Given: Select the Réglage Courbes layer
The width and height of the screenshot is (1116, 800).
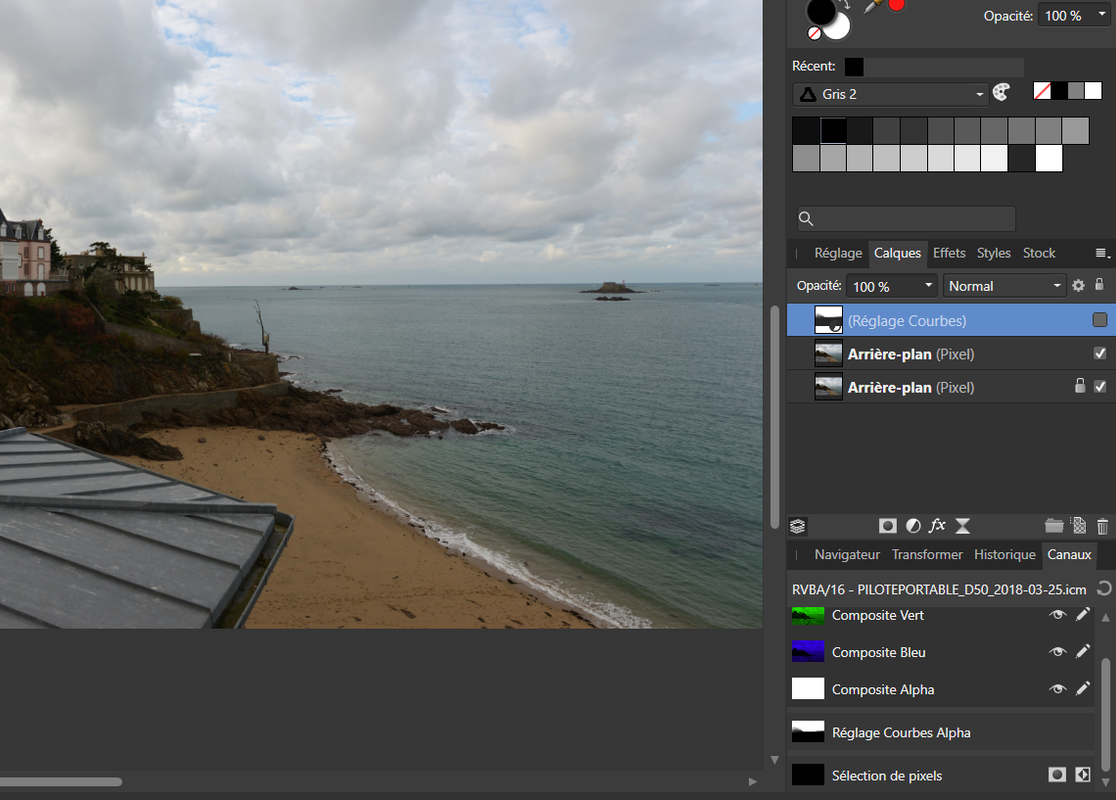Looking at the screenshot, I should click(x=951, y=320).
